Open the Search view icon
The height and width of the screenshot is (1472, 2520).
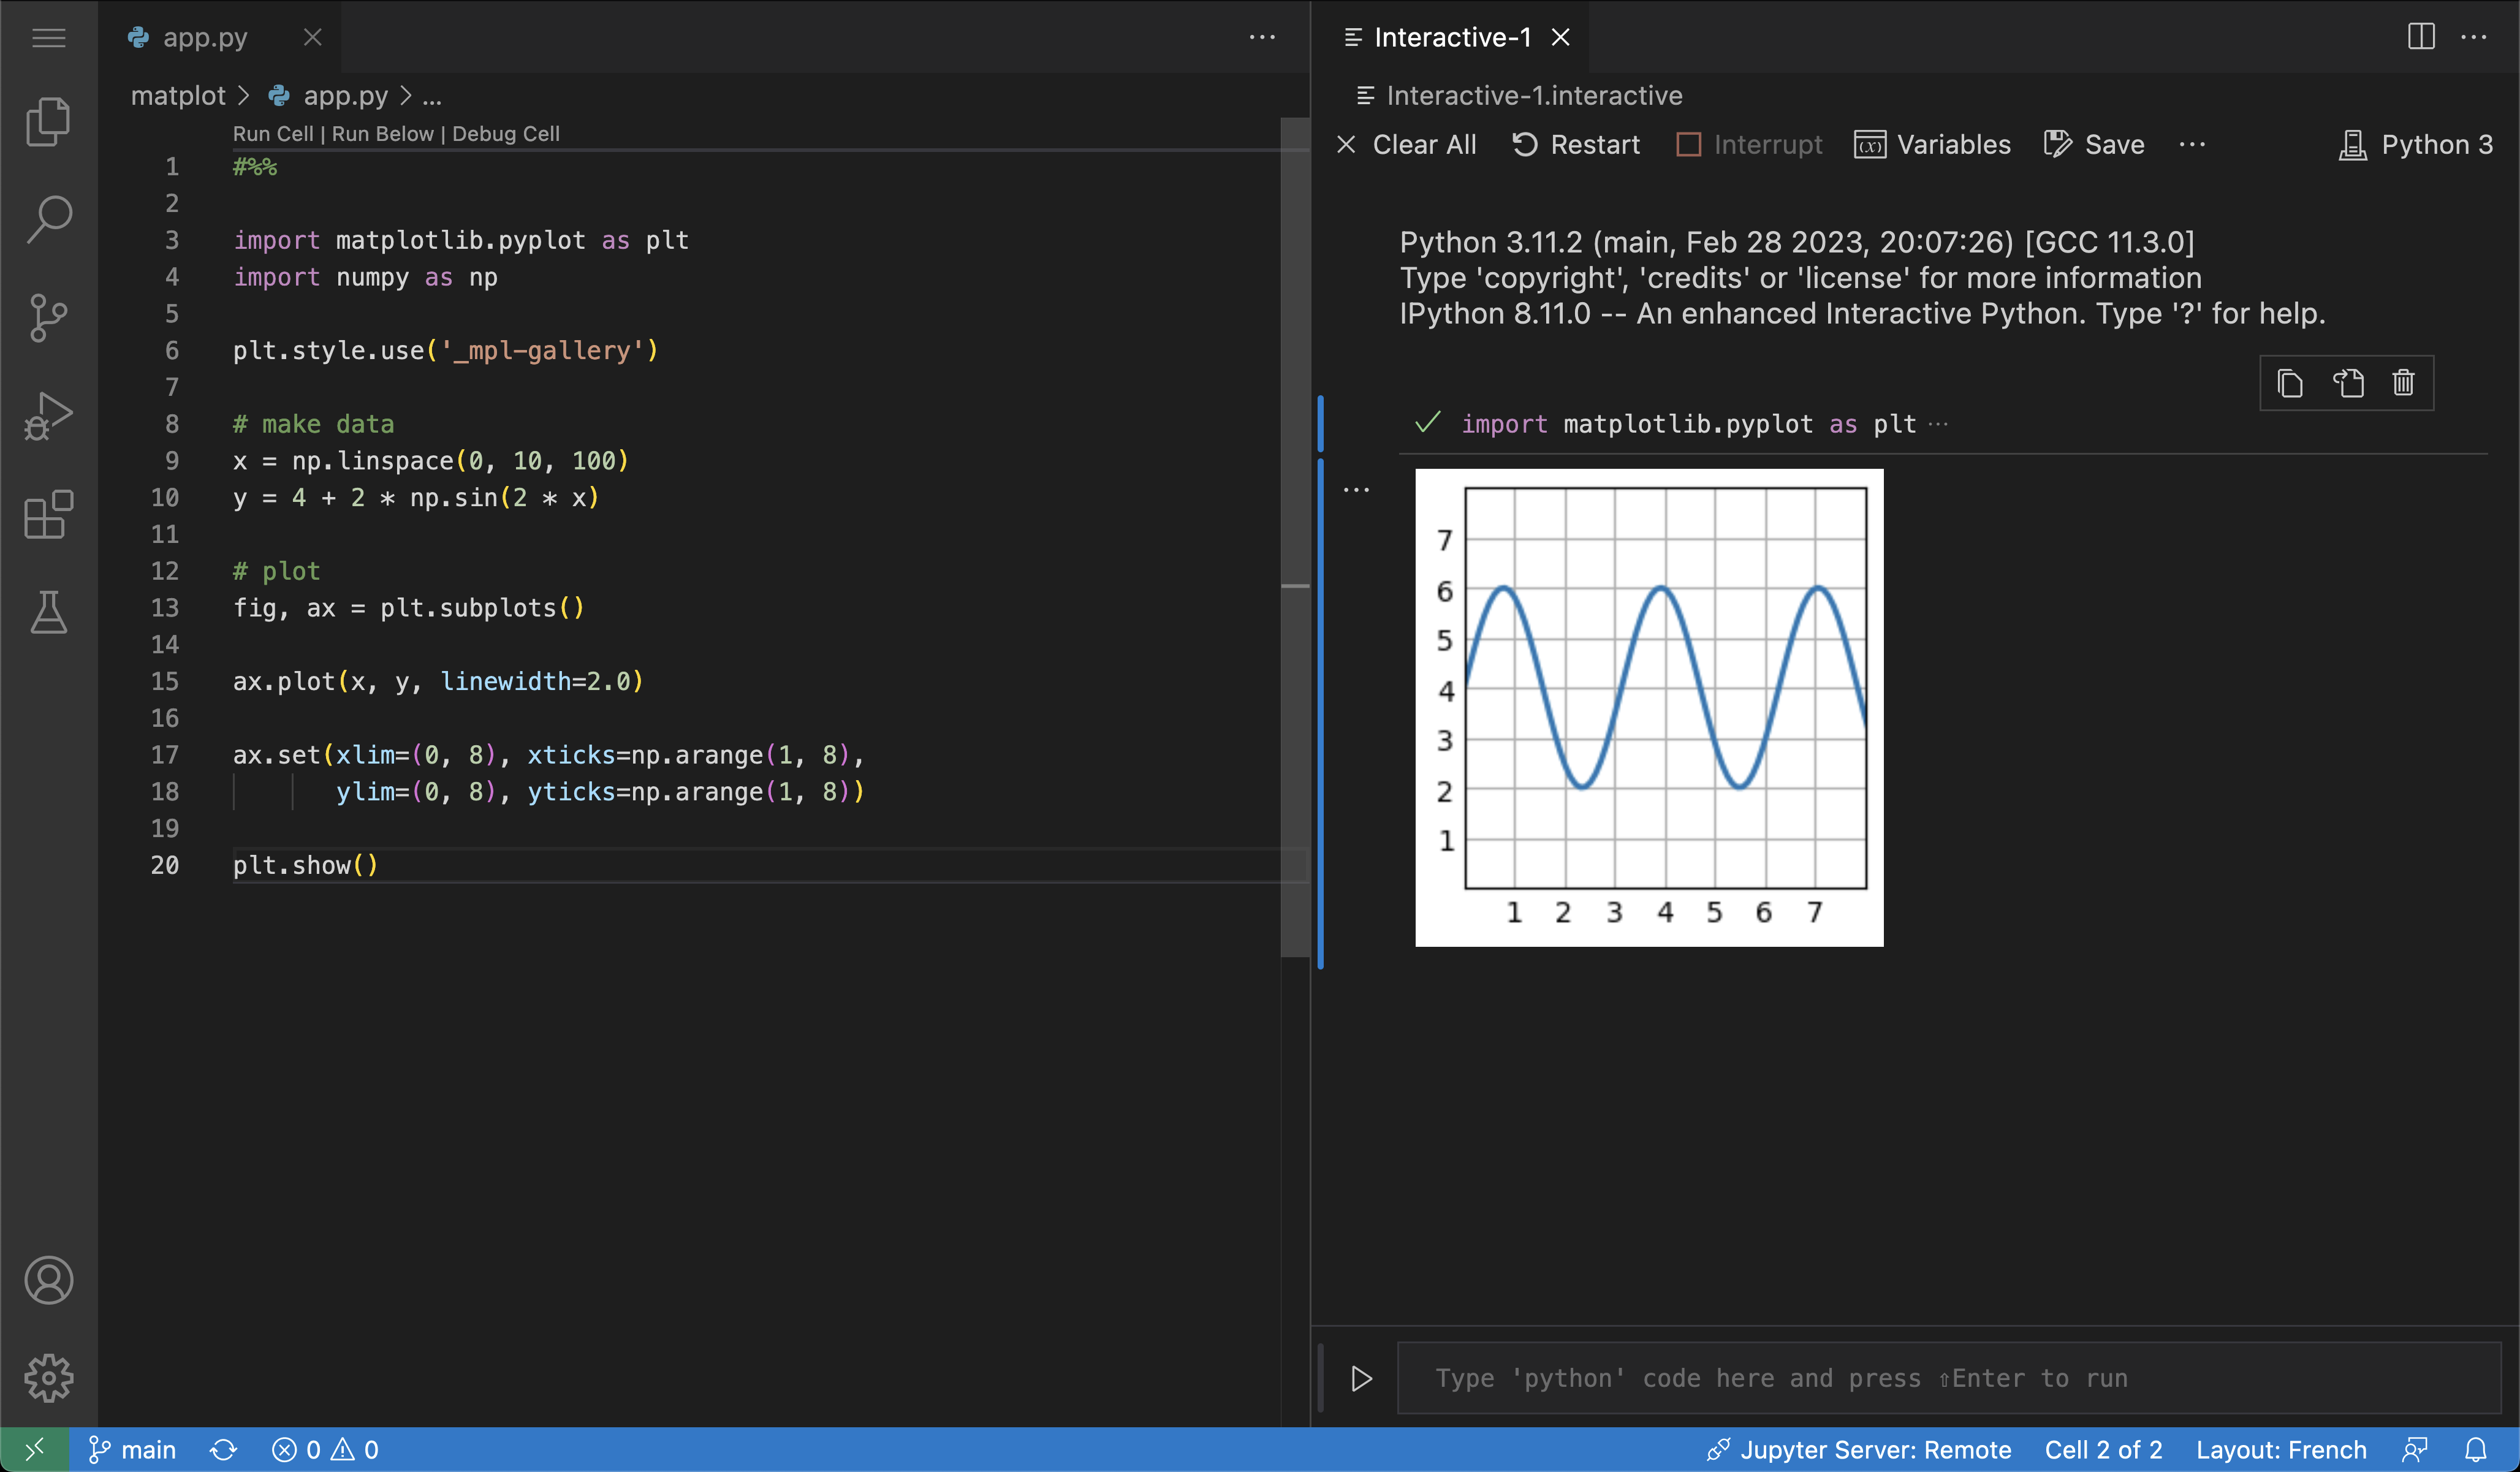pyautogui.click(x=48, y=219)
